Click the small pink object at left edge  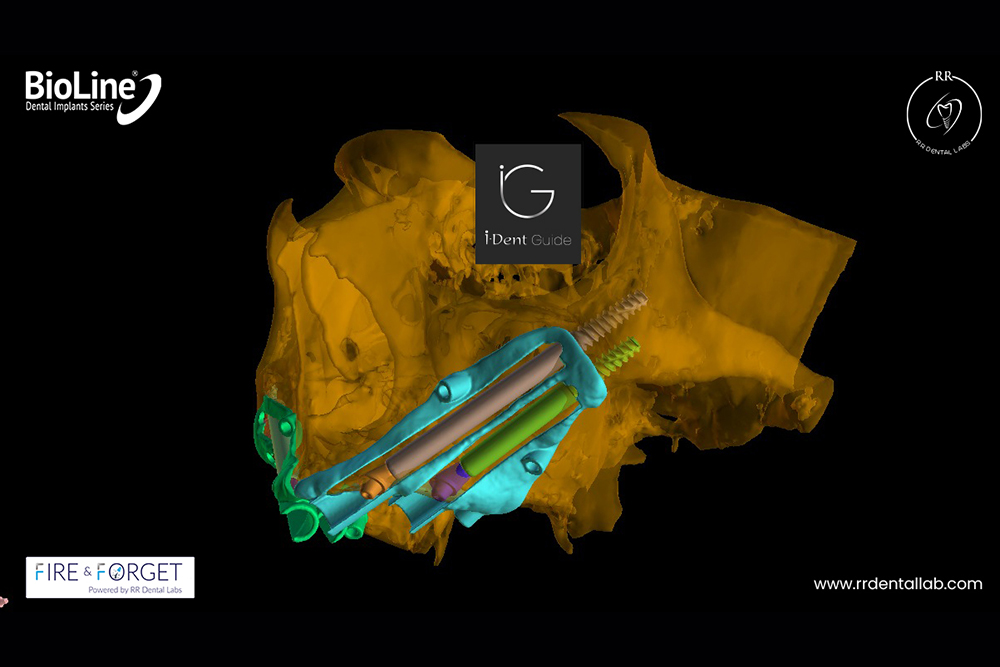point(3,601)
